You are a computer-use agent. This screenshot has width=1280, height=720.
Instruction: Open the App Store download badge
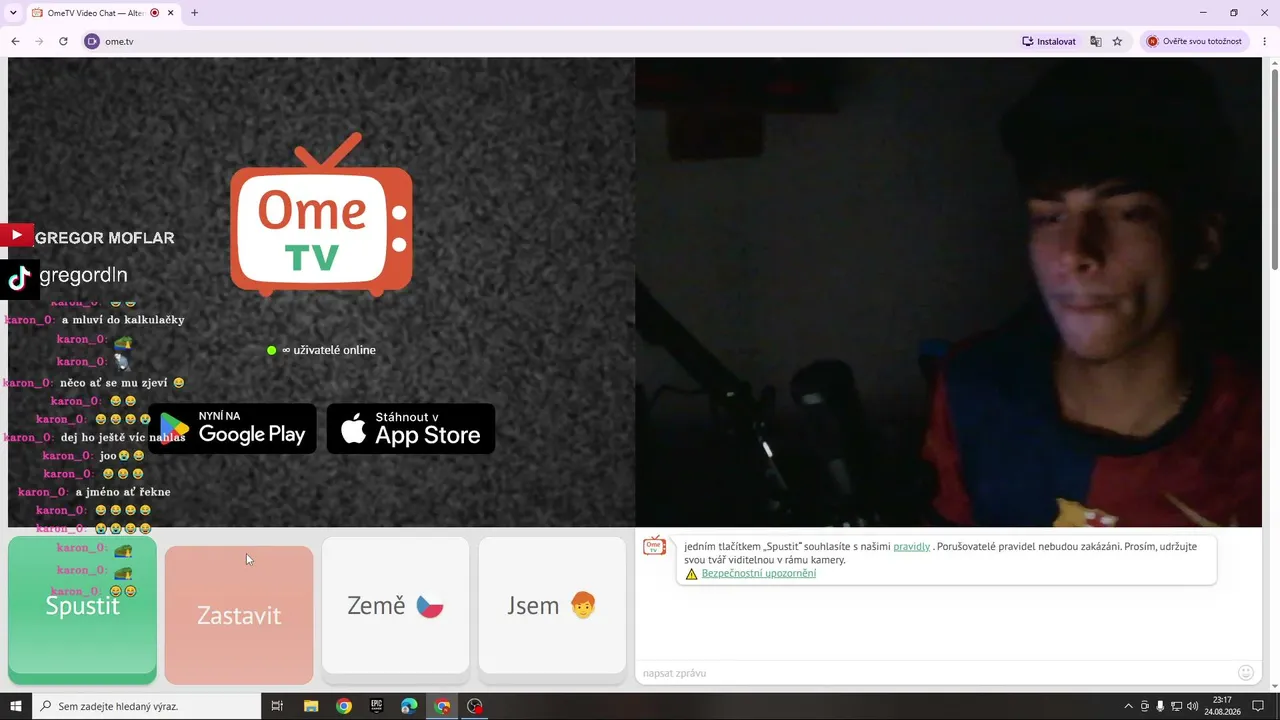point(411,428)
